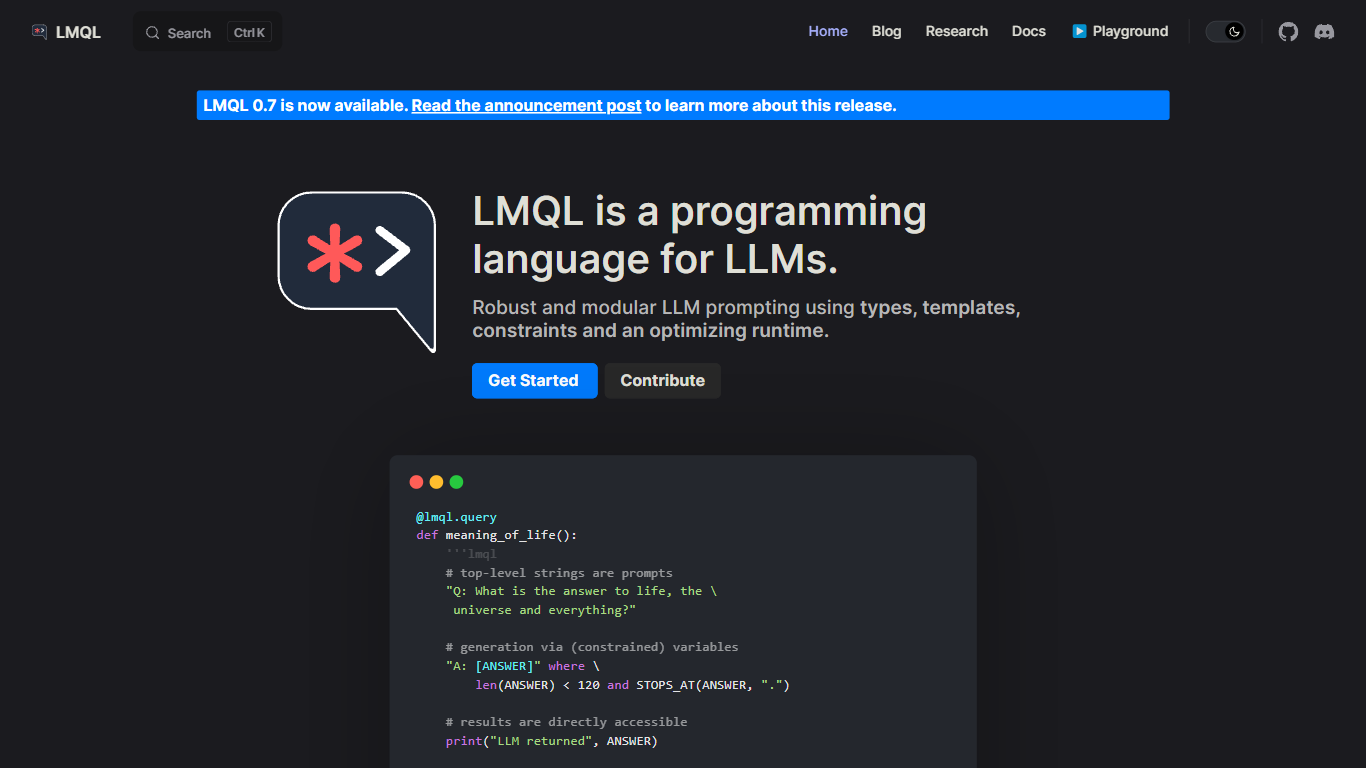This screenshot has width=1366, height=768.
Task: Click the '''lmql docstring line
Action: point(471,554)
